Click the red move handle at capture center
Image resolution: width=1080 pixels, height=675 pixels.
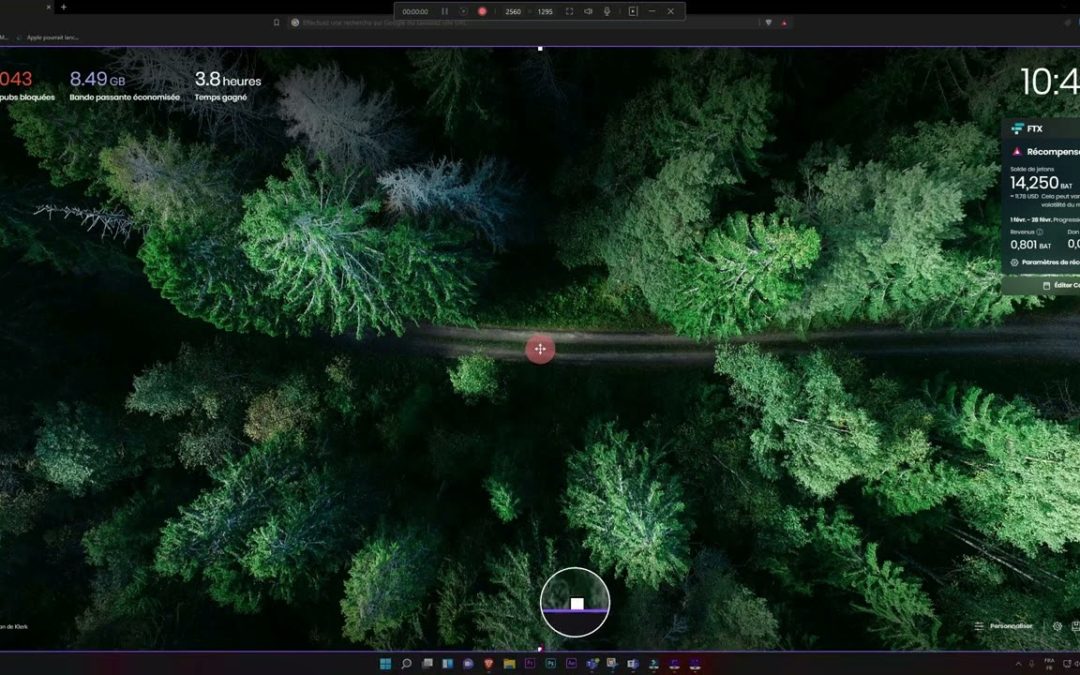point(540,349)
